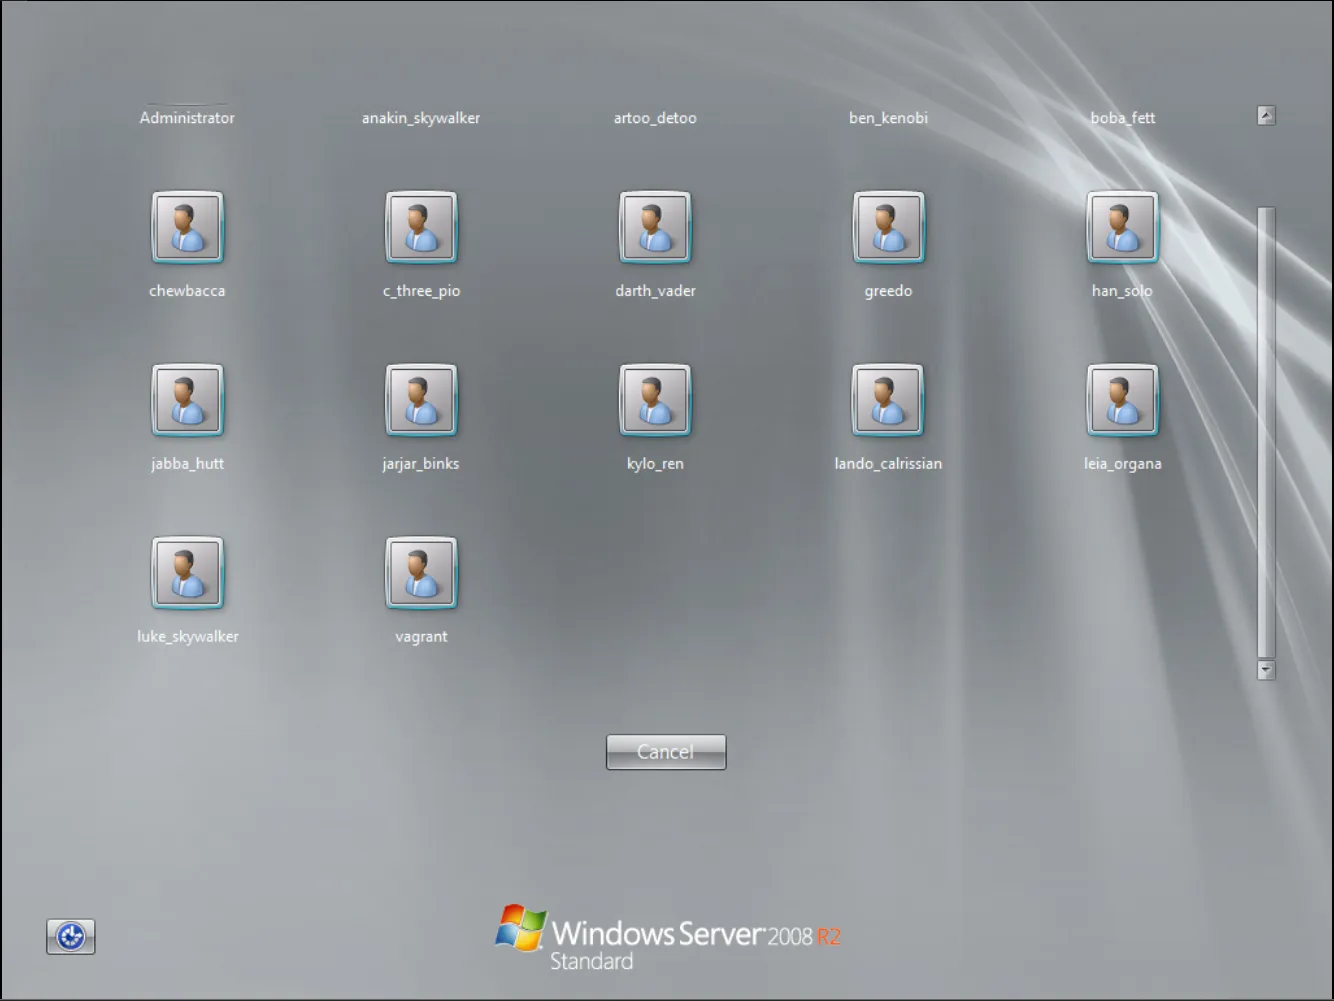The height and width of the screenshot is (1001, 1334).
Task: Pick the vagrant user account icon
Action: click(421, 574)
